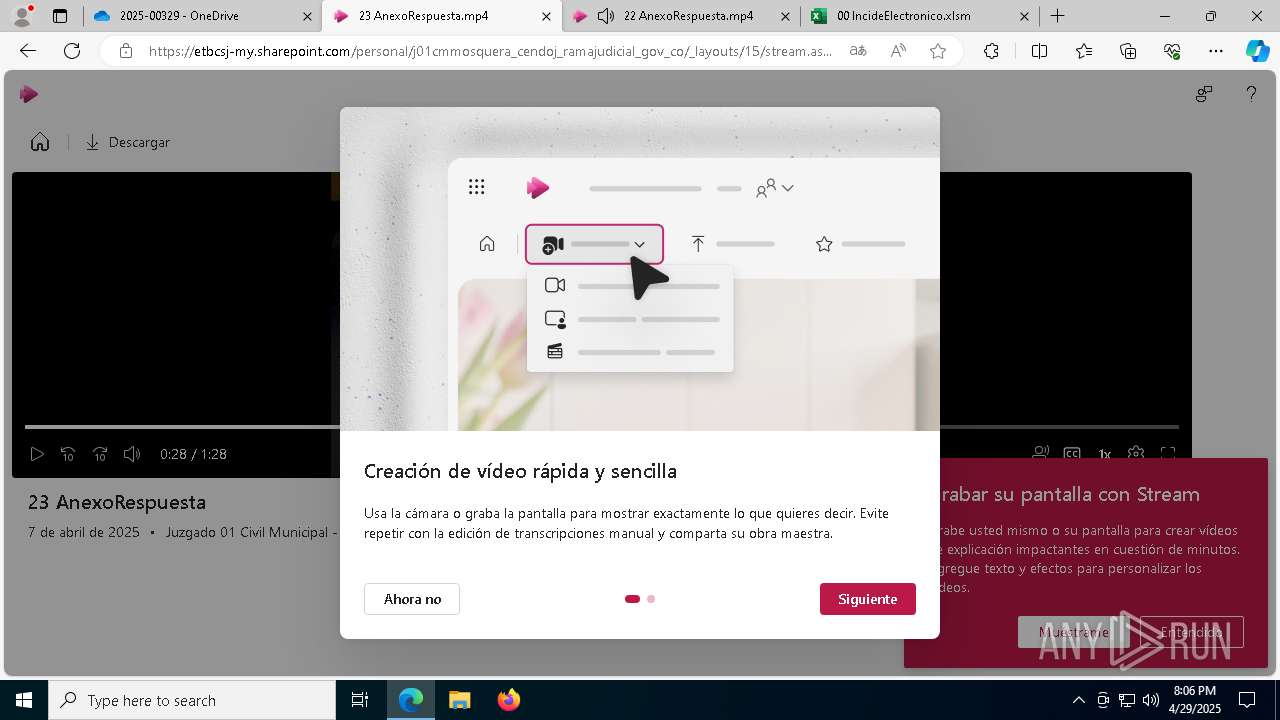View site information lock icon
Image resolution: width=1280 pixels, height=720 pixels.
pos(125,51)
